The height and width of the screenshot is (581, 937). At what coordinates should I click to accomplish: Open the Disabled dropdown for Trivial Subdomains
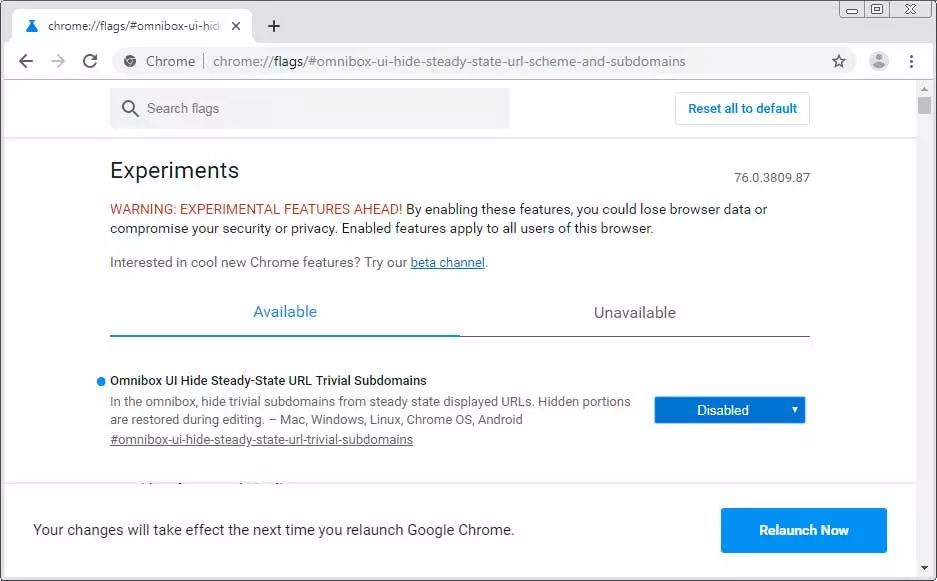(x=729, y=410)
